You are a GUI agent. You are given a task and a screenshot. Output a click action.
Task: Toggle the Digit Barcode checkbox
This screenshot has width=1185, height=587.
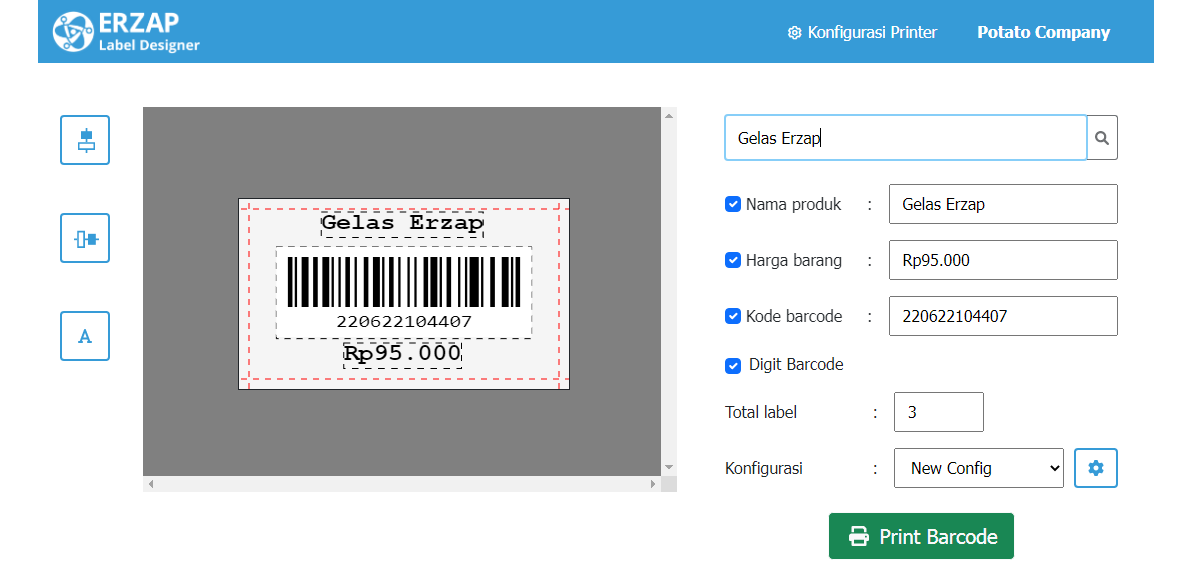pyautogui.click(x=732, y=366)
